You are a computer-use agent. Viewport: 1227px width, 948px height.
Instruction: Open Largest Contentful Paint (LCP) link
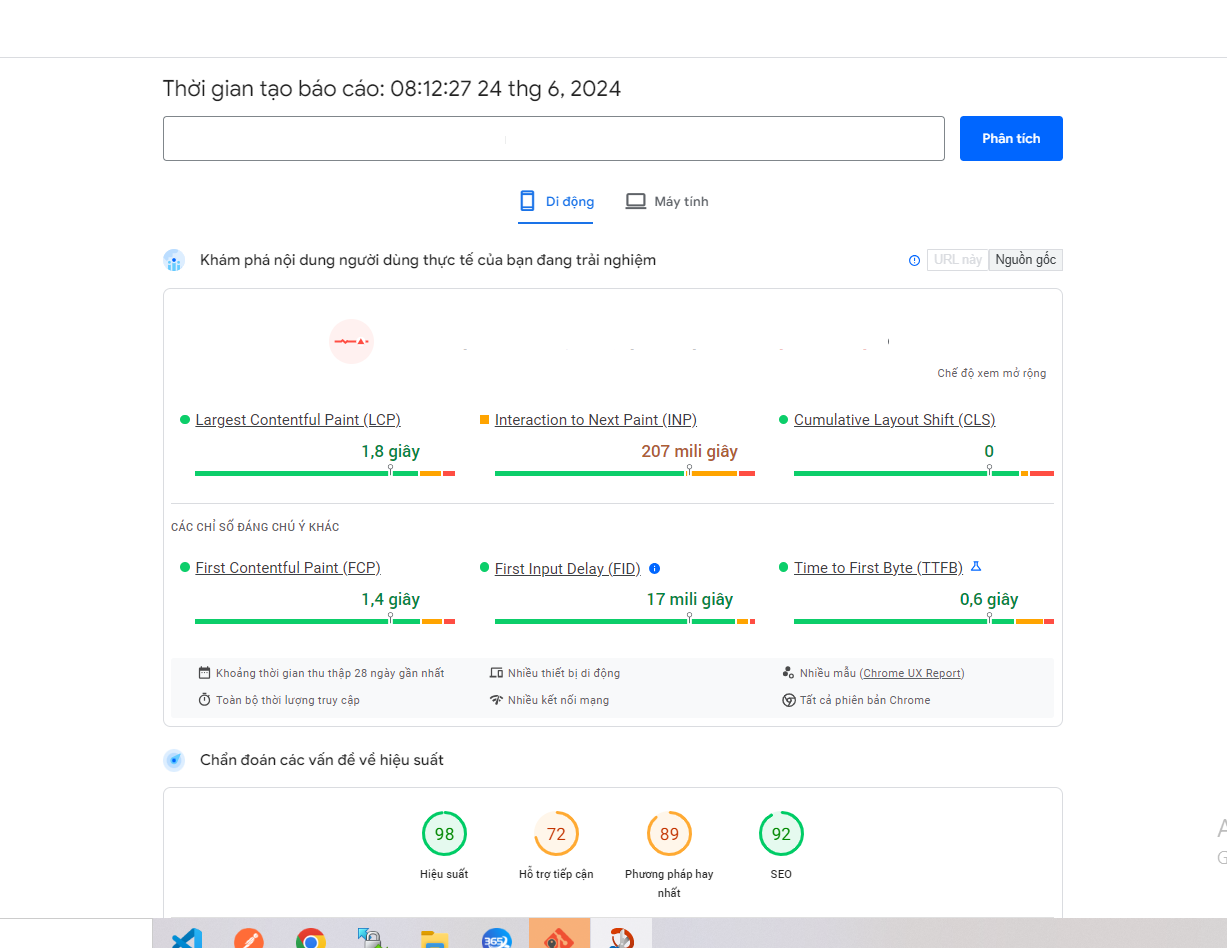(x=298, y=420)
